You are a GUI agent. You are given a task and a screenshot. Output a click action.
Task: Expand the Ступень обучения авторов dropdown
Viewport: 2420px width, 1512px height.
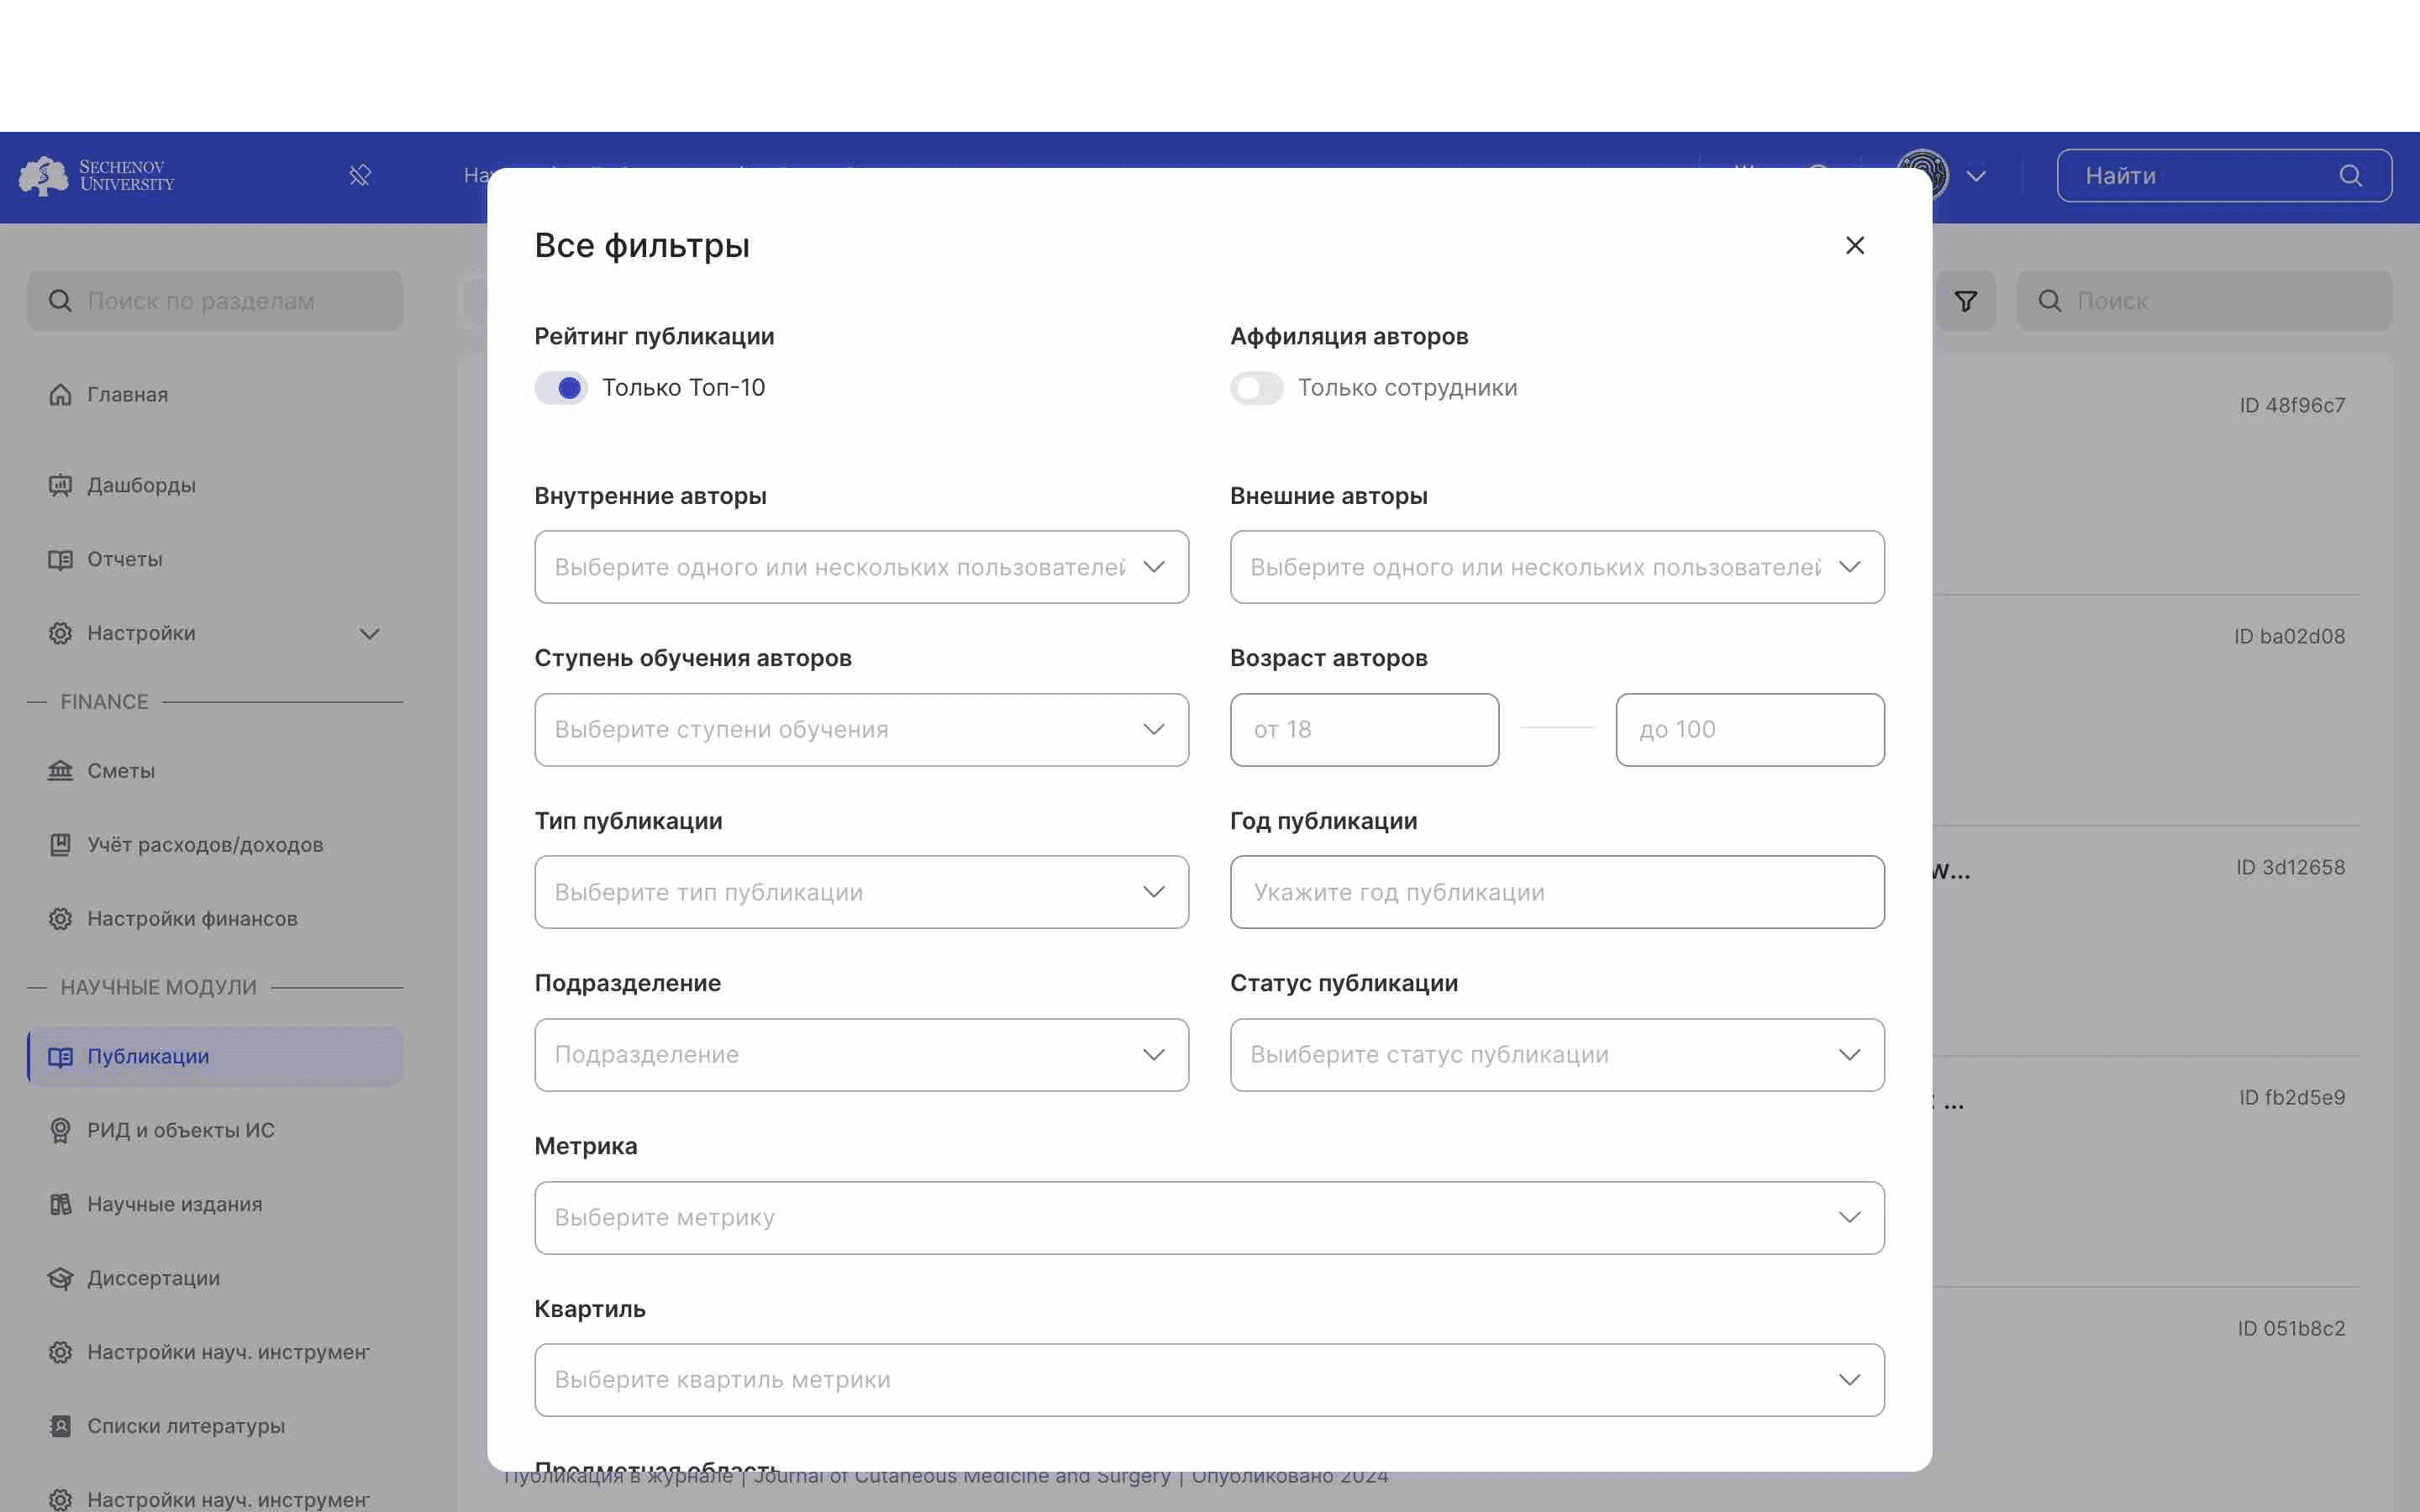pyautogui.click(x=861, y=730)
